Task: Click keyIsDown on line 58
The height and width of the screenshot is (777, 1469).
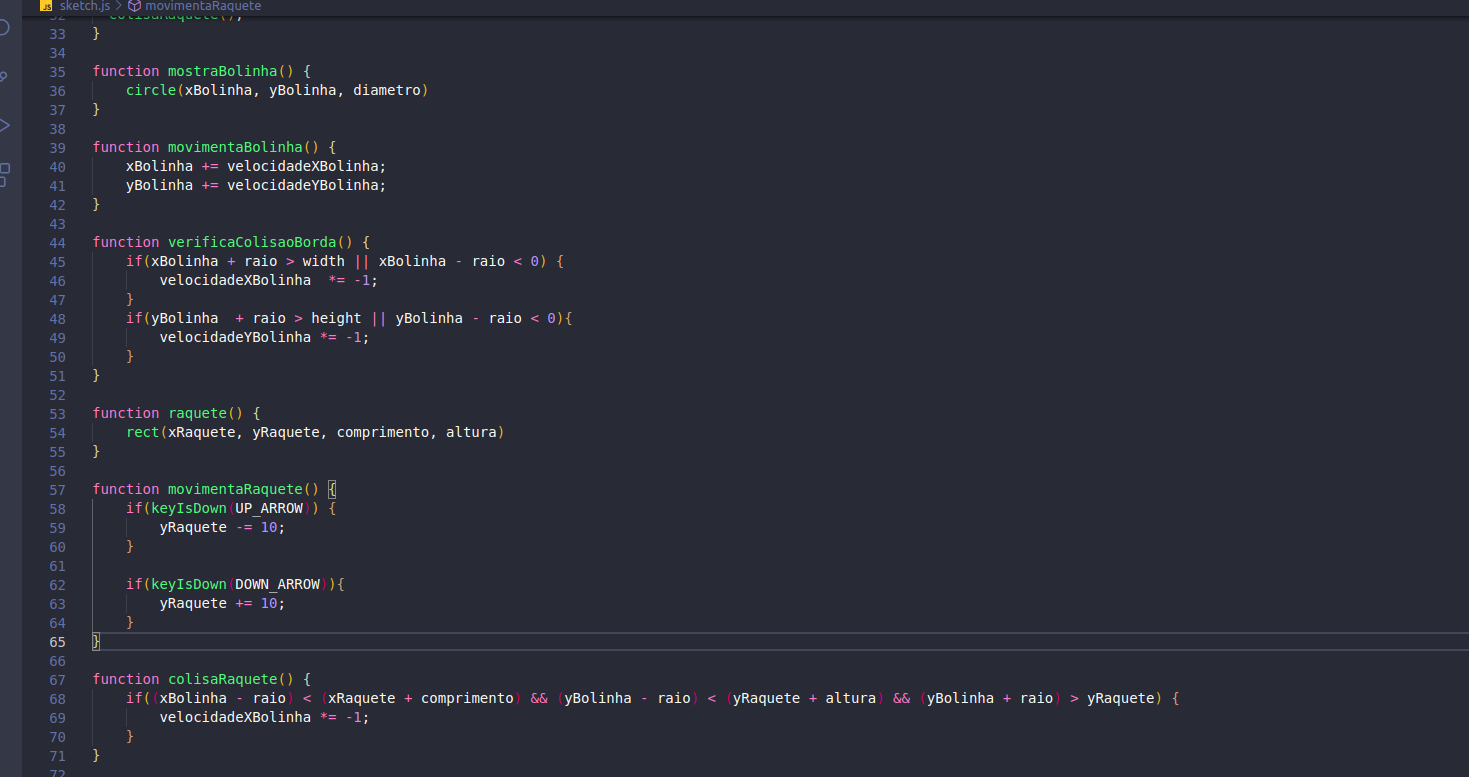Action: click(x=189, y=508)
